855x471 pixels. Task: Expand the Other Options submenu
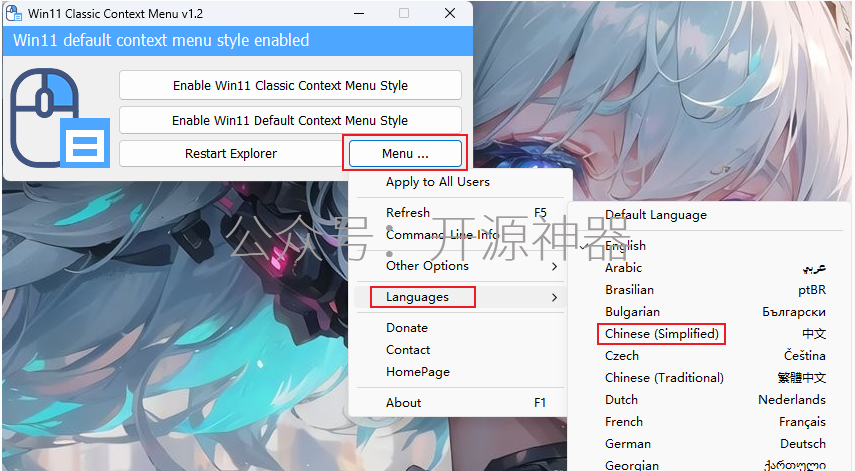click(460, 266)
